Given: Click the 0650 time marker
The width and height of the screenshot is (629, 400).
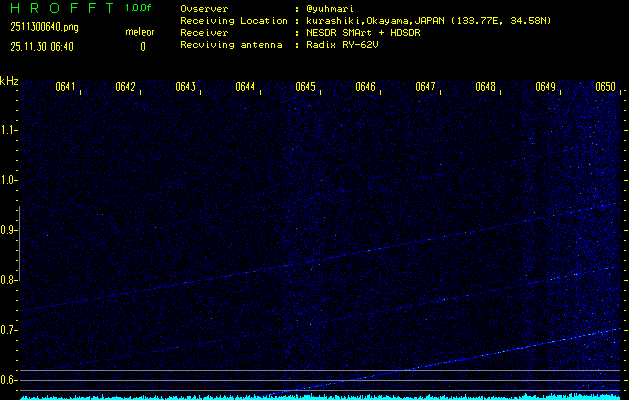Looking at the screenshot, I should click(x=605, y=87).
